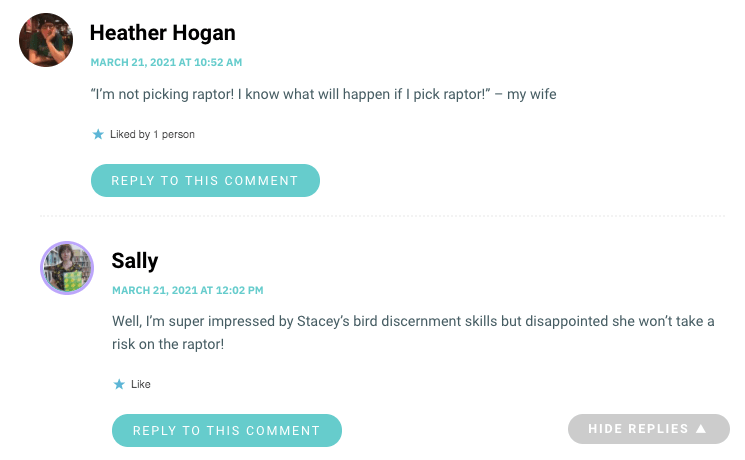Click Heather Hogan's profile avatar
The height and width of the screenshot is (460, 745).
[46, 40]
